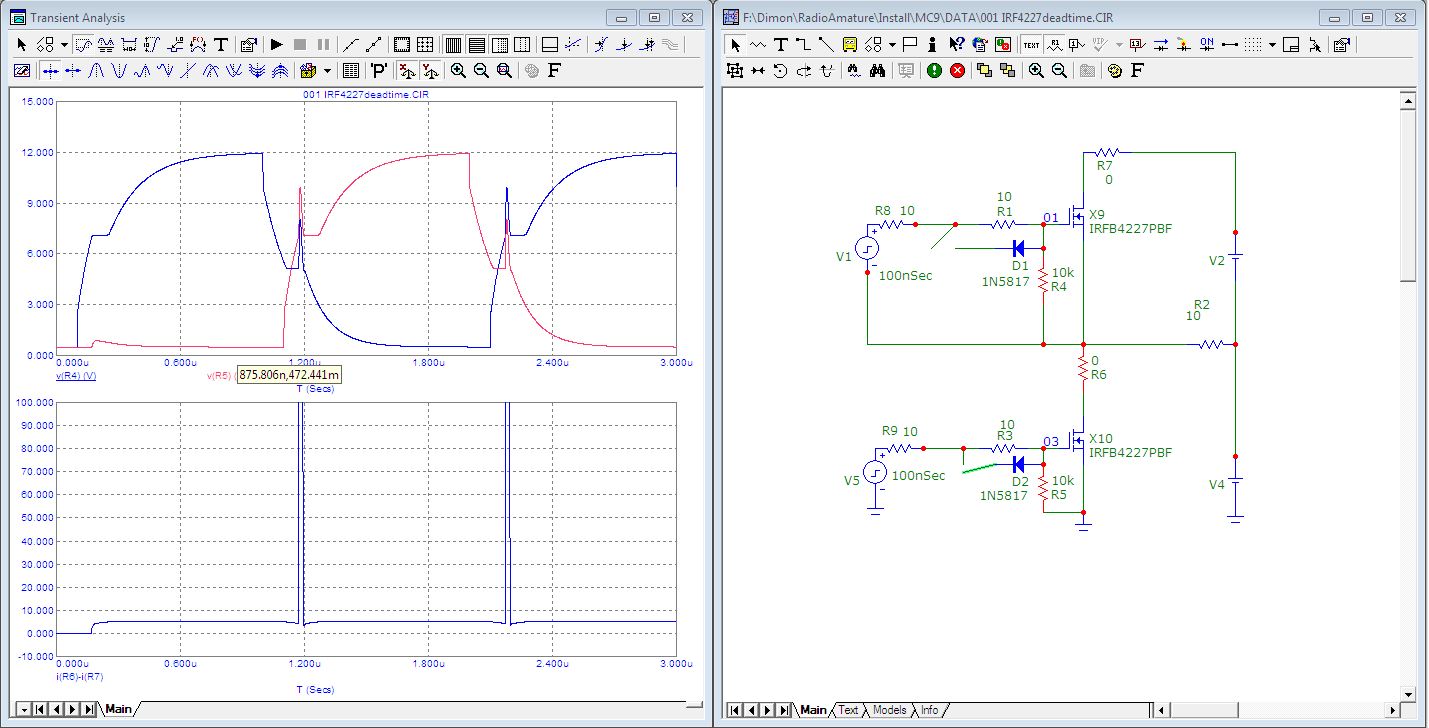This screenshot has height=728, width=1429.
Task: Click the F font icon in the schematic toolbar
Action: (1137, 70)
